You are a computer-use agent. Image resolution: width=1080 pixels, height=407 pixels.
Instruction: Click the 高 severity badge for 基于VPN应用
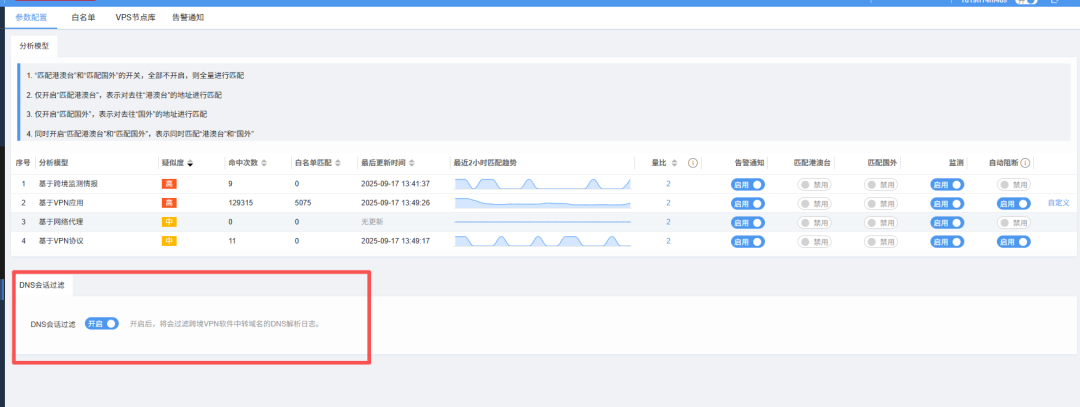169,203
